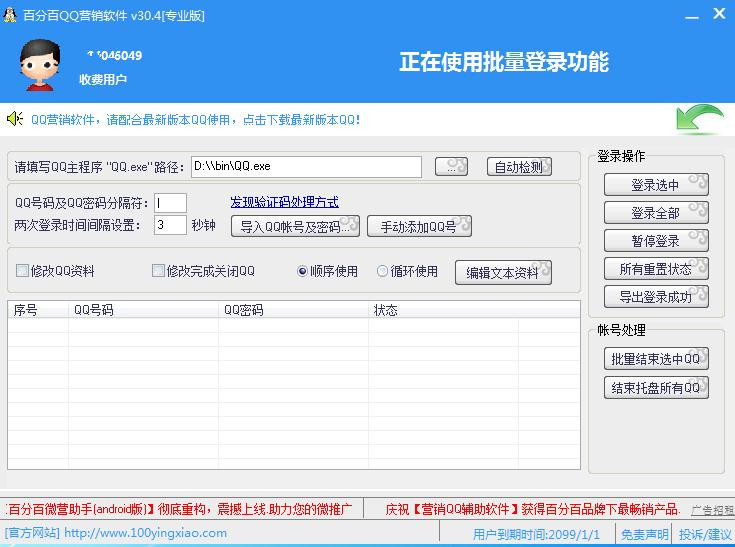Open the 投诉/建议 link
This screenshot has width=735, height=547.
tap(705, 534)
